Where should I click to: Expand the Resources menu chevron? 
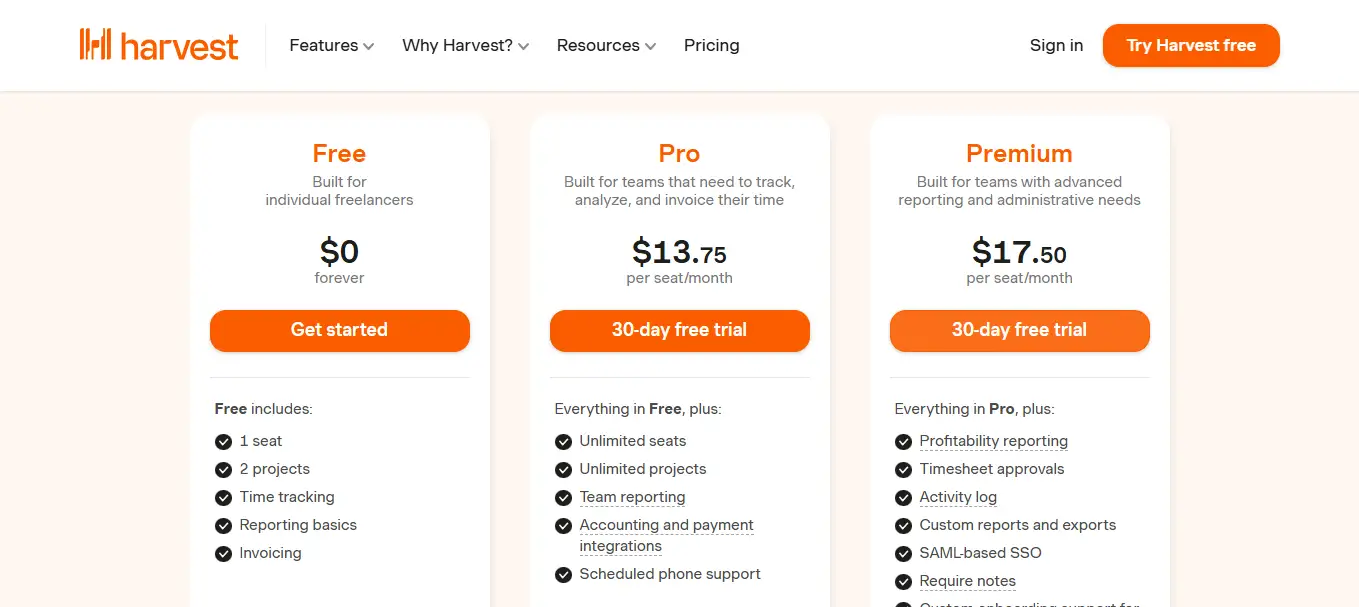pyautogui.click(x=651, y=46)
